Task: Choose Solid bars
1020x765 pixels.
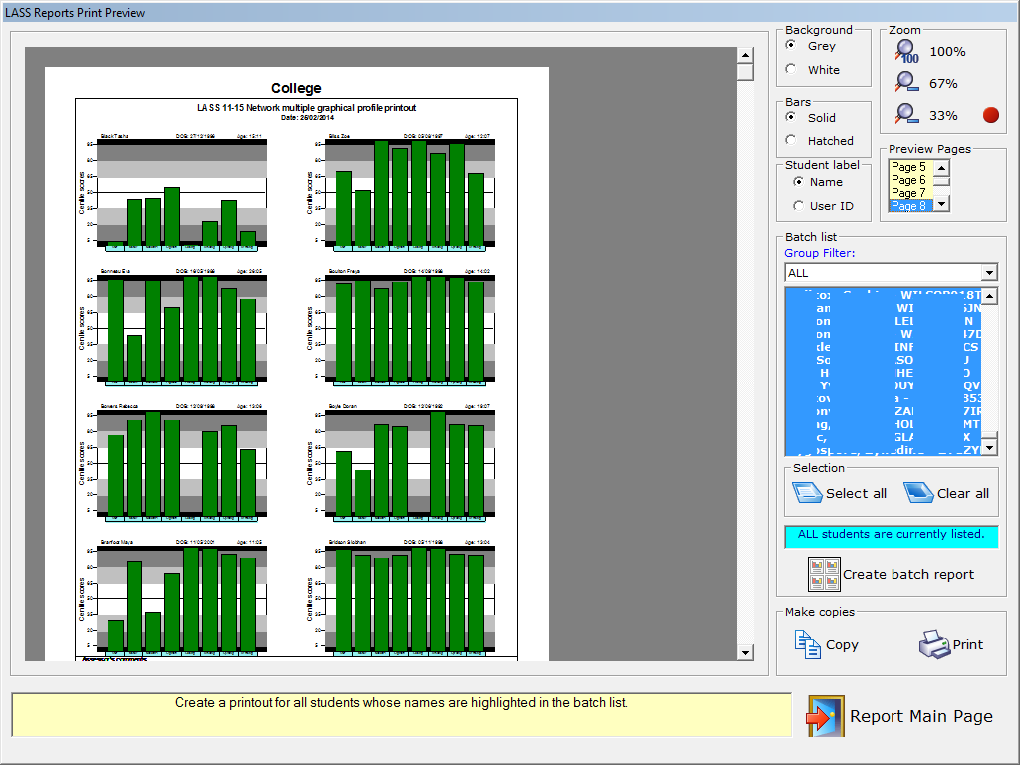Action: point(790,117)
